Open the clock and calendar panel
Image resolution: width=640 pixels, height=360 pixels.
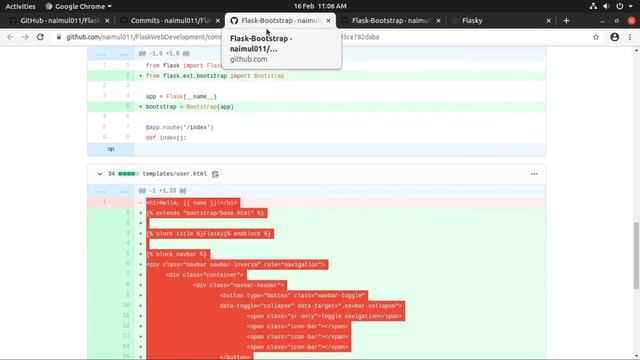(x=320, y=6)
